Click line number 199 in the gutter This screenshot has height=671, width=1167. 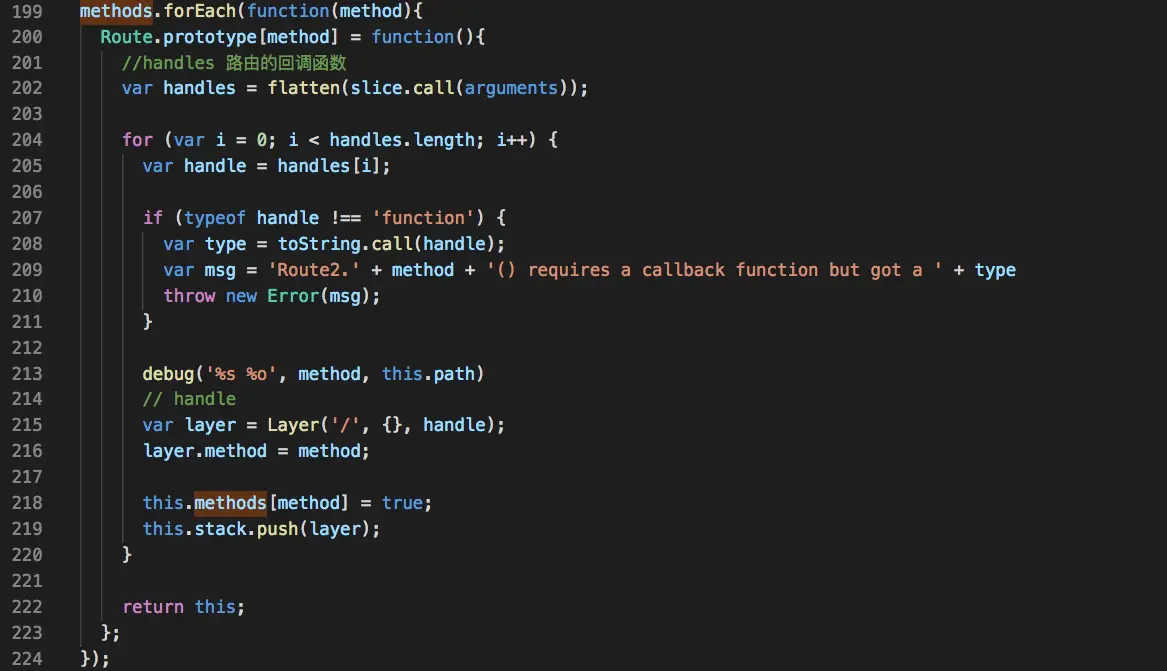[x=27, y=11]
